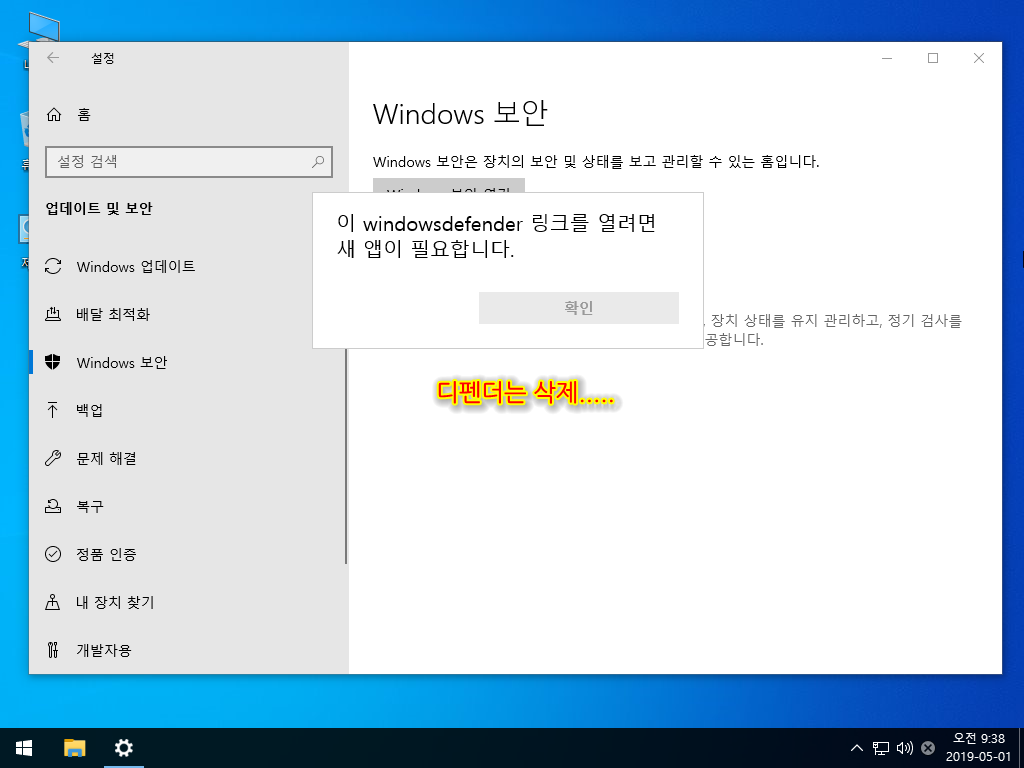Open 복구 via its recovery icon

pyautogui.click(x=53, y=506)
